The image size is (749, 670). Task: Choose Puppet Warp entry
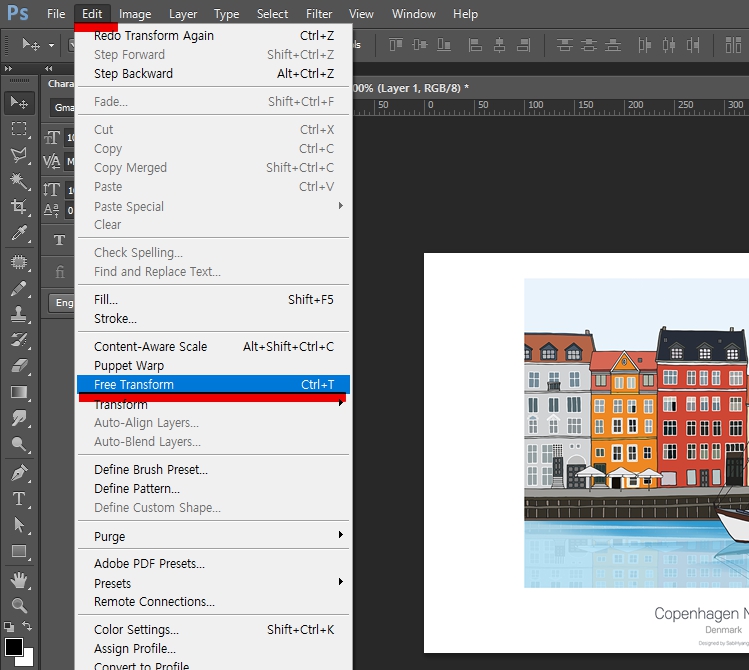[x=214, y=365]
